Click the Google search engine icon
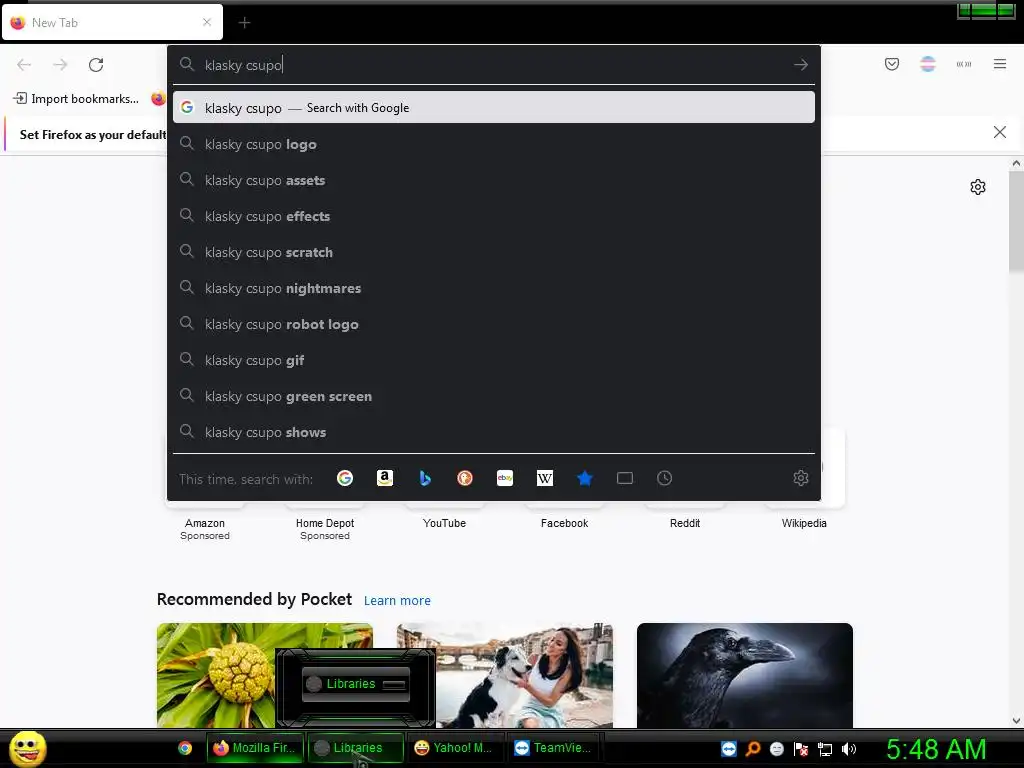 pos(345,478)
